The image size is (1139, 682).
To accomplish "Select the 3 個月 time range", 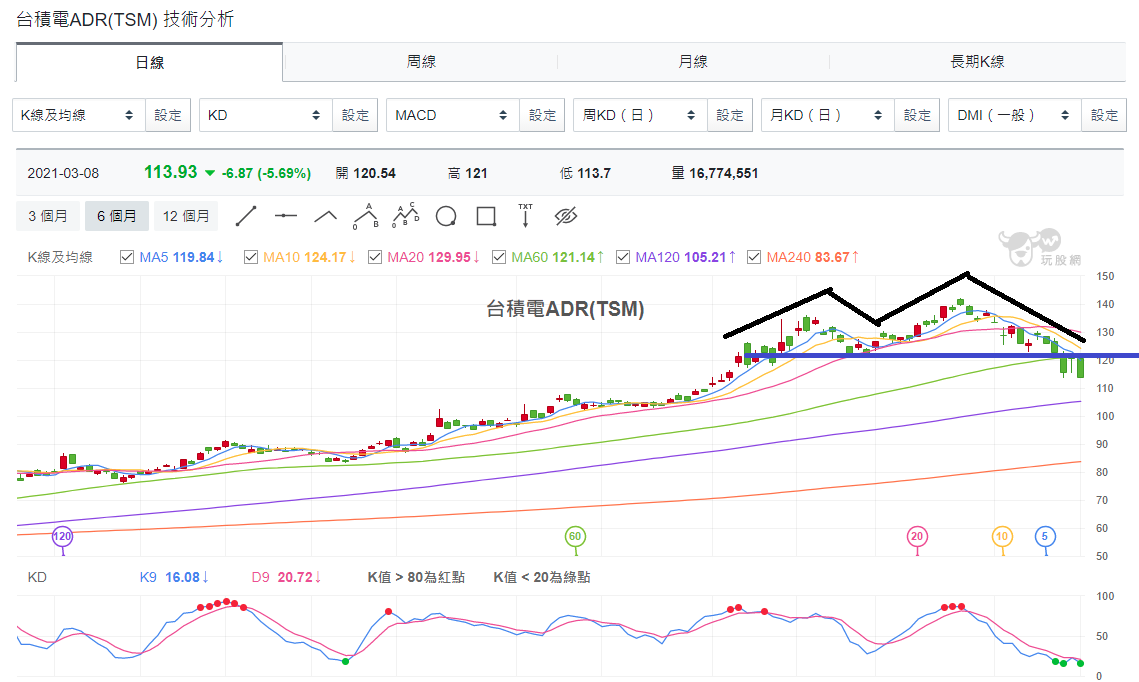I will pos(48,216).
